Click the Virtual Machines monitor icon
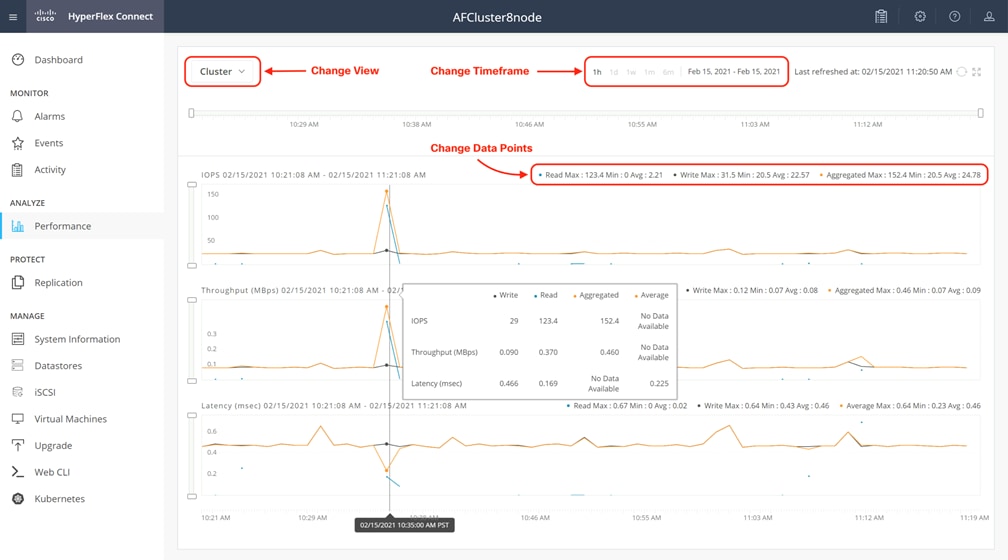 point(17,419)
